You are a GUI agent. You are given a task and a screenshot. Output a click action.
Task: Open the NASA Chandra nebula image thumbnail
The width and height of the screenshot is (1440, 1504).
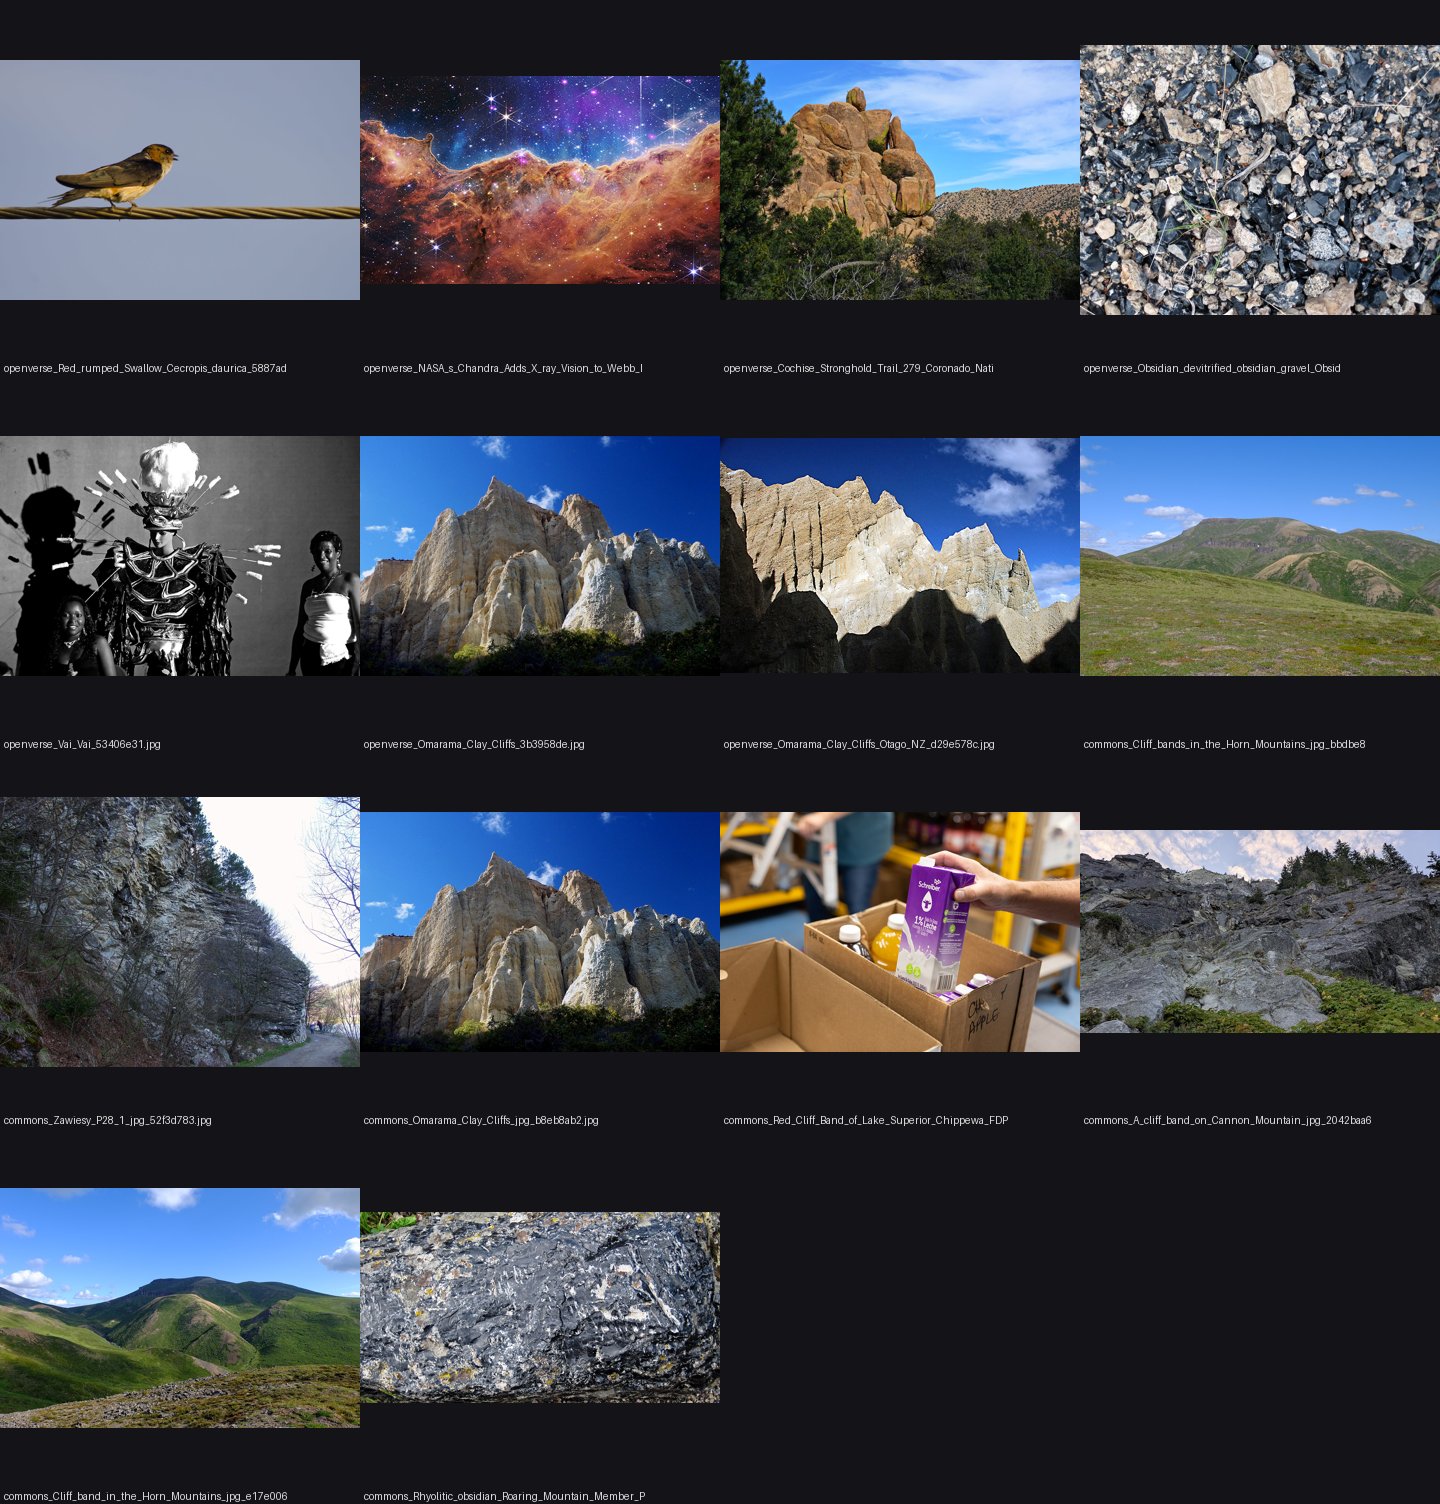click(x=540, y=180)
